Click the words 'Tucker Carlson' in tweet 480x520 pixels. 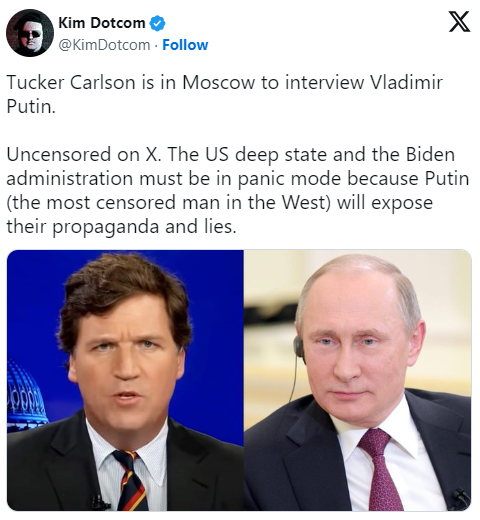point(71,82)
